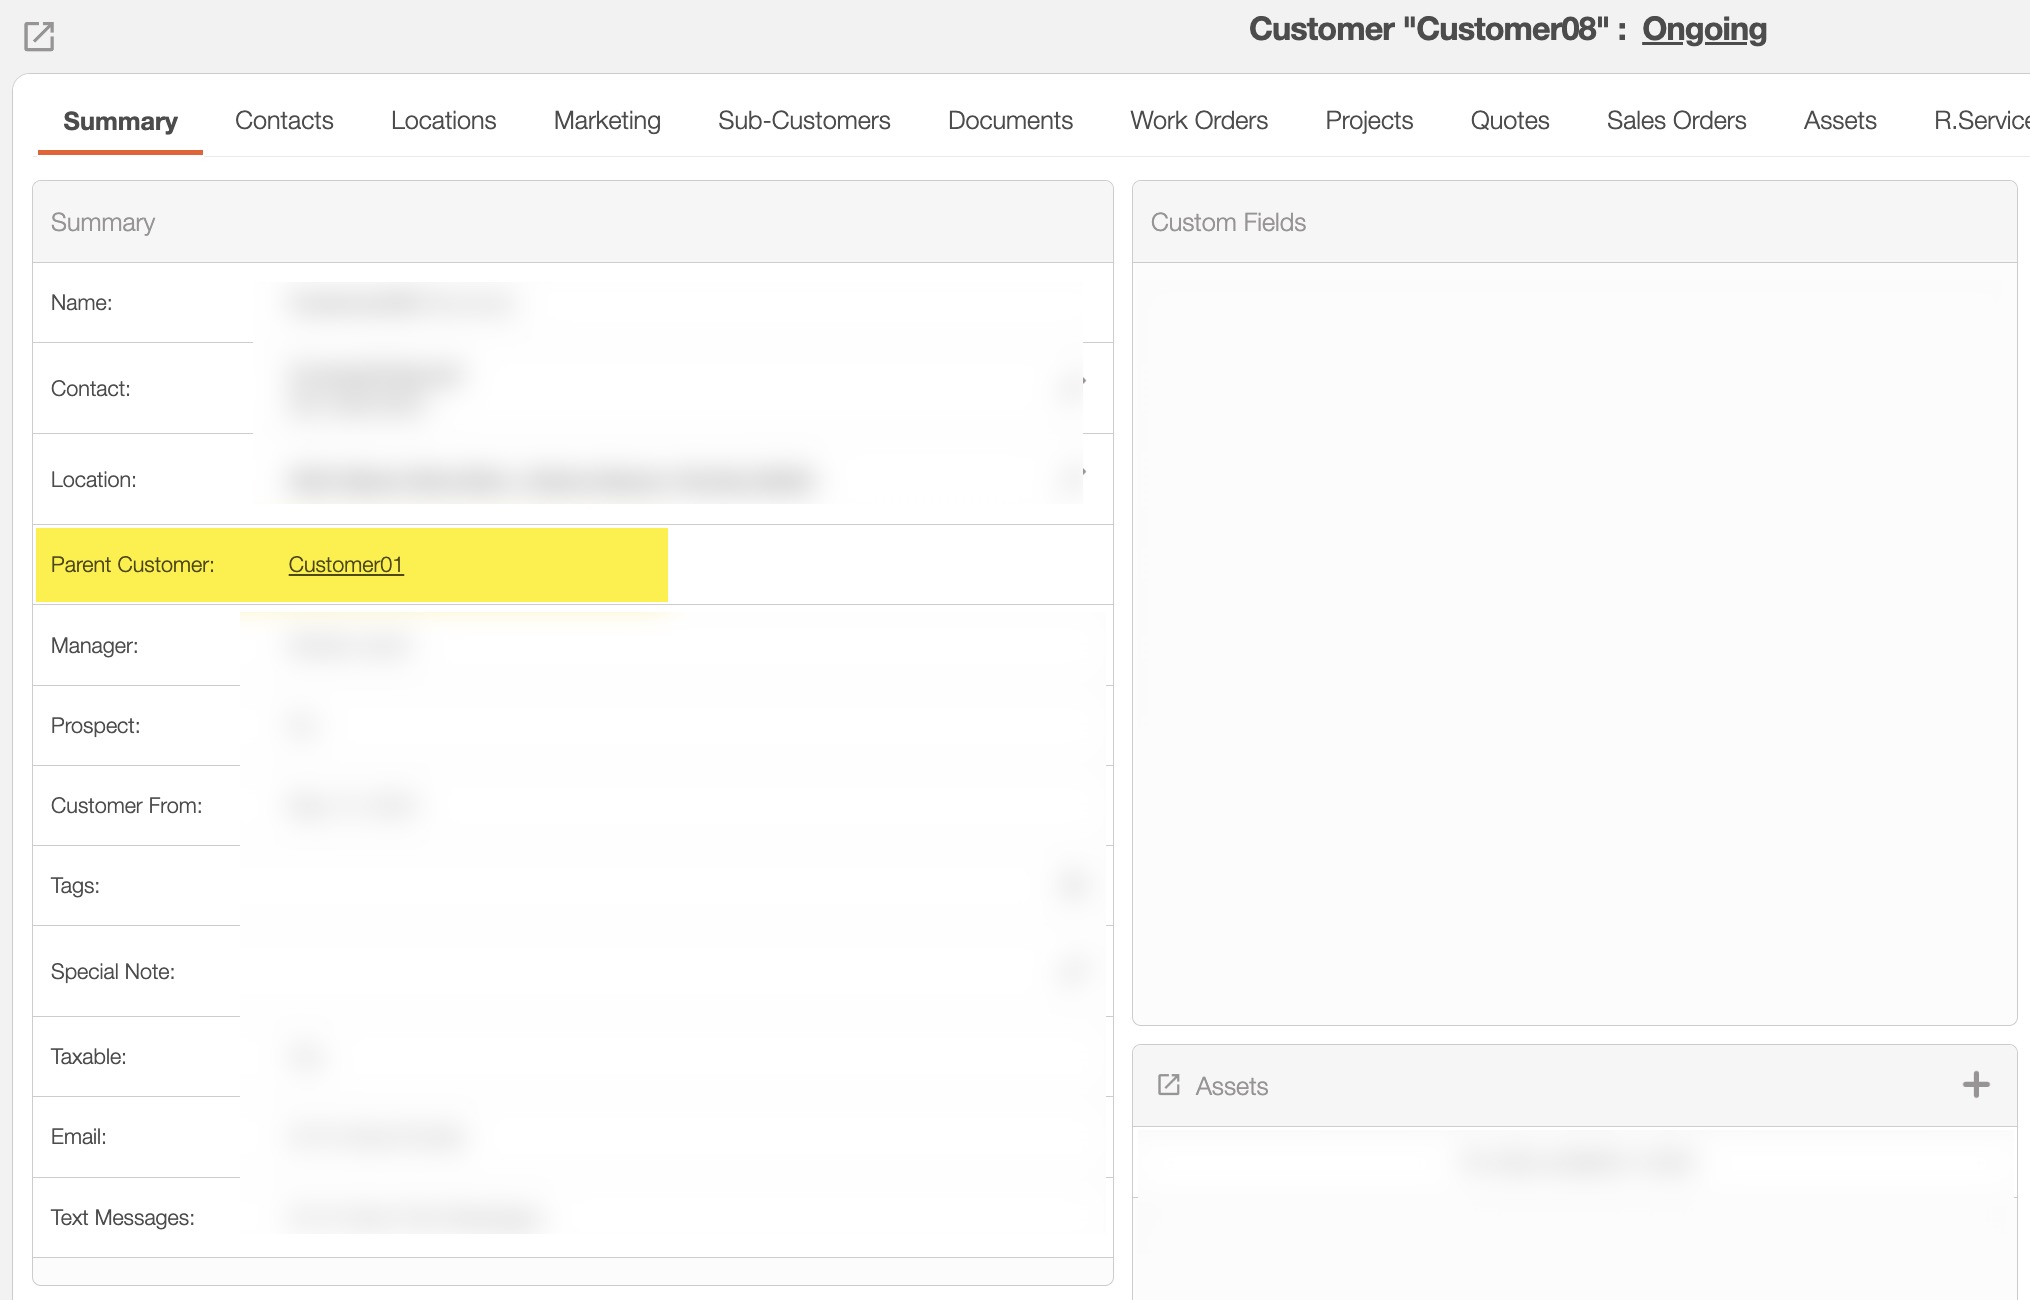View the Sub-Customers tab
2030x1300 pixels.
point(804,121)
